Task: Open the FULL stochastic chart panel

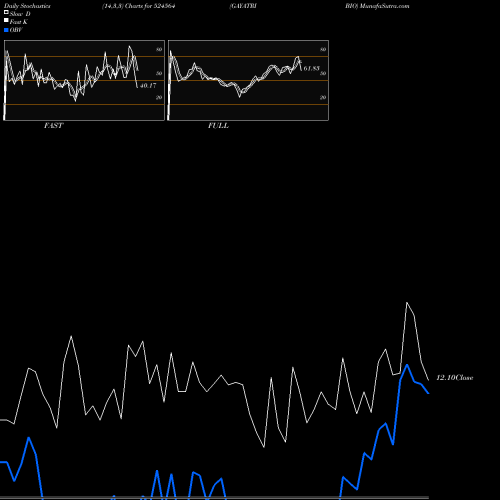Action: [248, 80]
